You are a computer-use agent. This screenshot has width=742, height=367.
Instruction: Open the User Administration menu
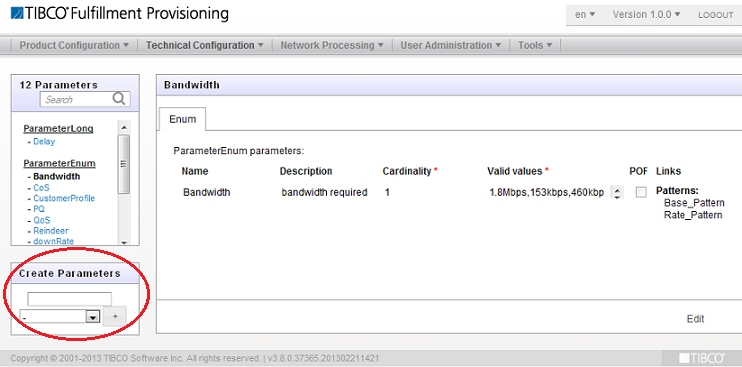450,45
